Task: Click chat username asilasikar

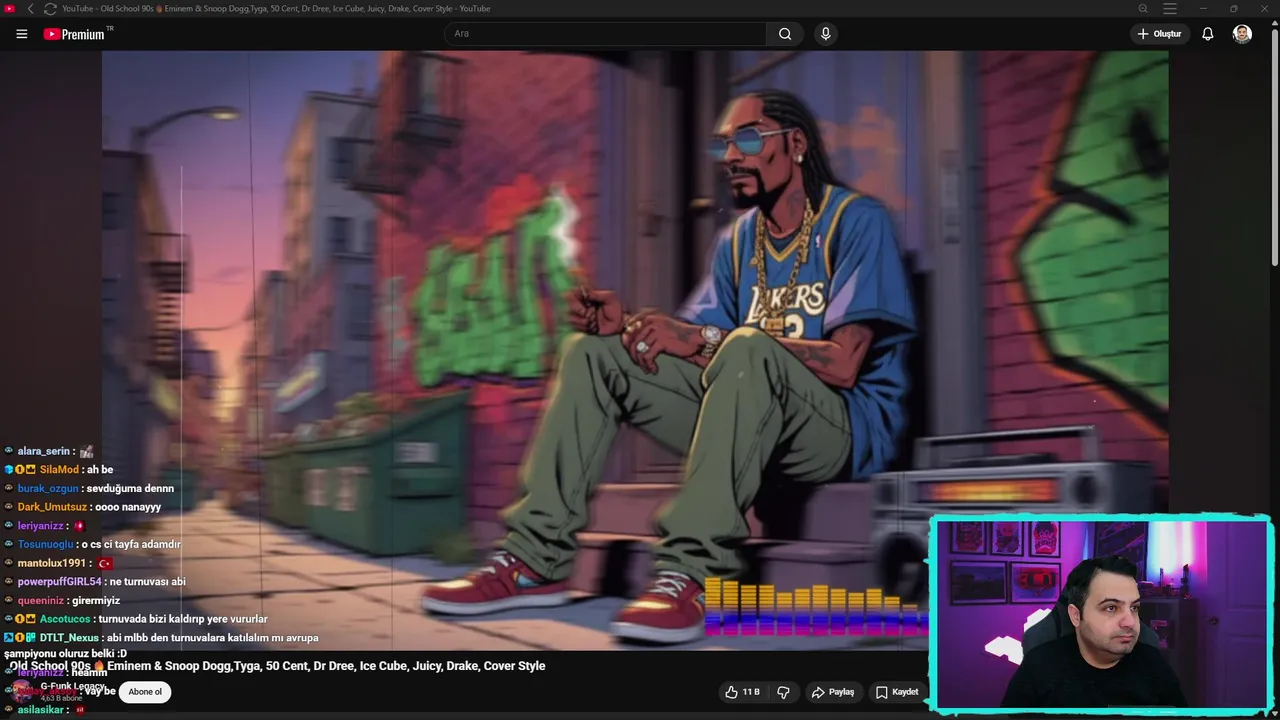Action: pyautogui.click(x=41, y=710)
